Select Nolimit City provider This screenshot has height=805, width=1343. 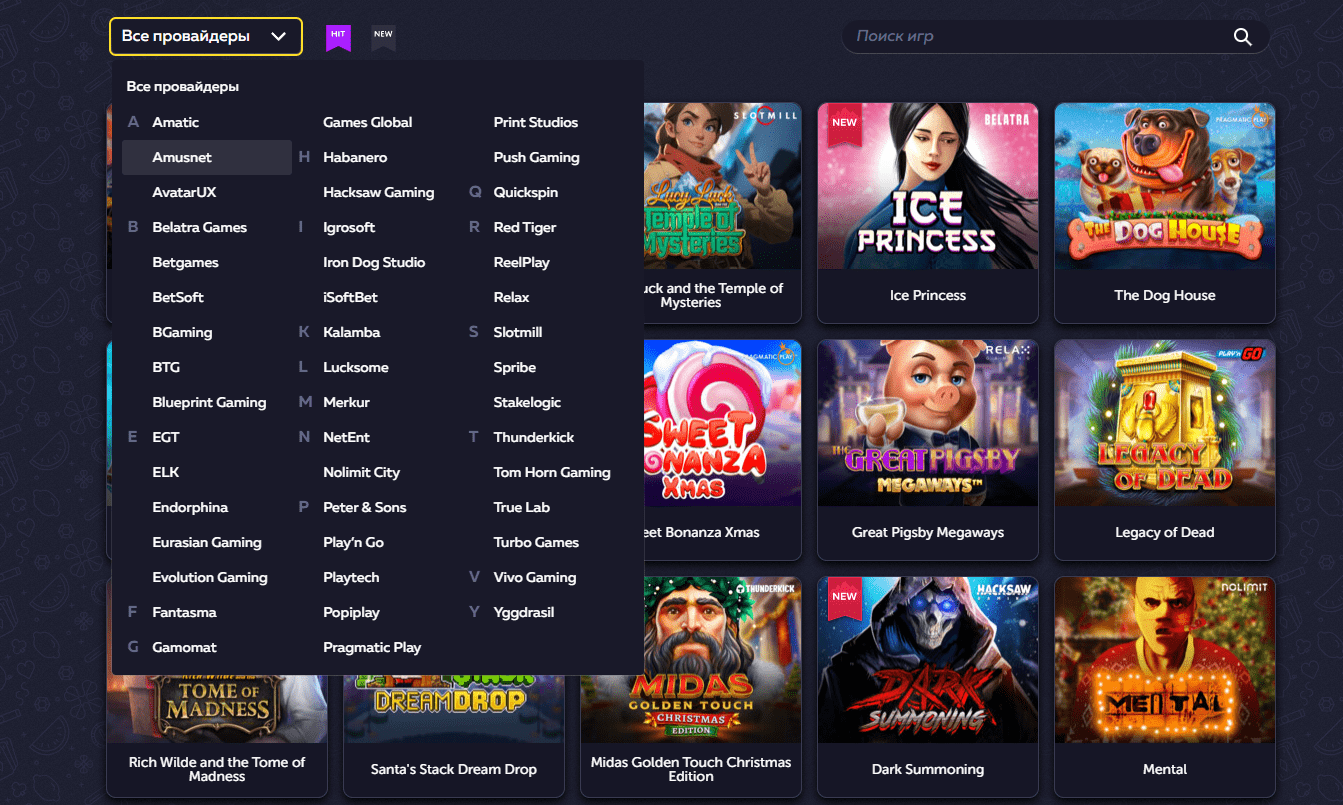[x=361, y=472]
